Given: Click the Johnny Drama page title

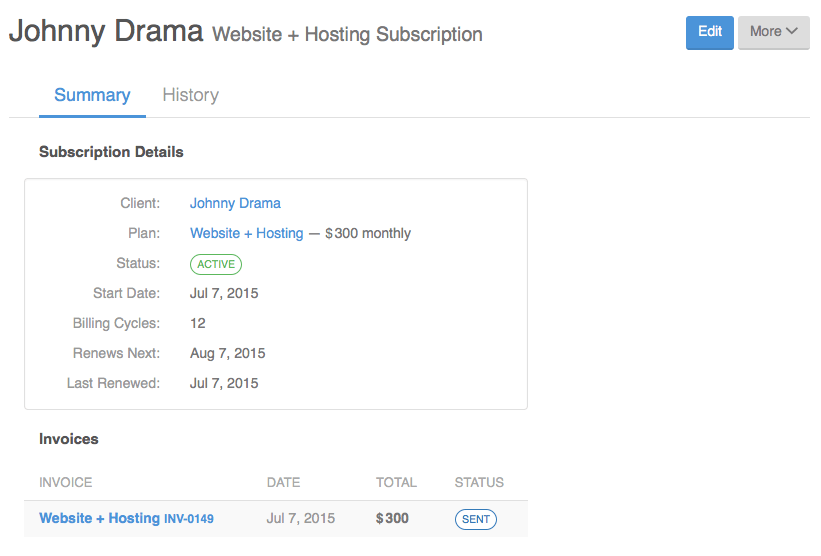Looking at the screenshot, I should (106, 31).
